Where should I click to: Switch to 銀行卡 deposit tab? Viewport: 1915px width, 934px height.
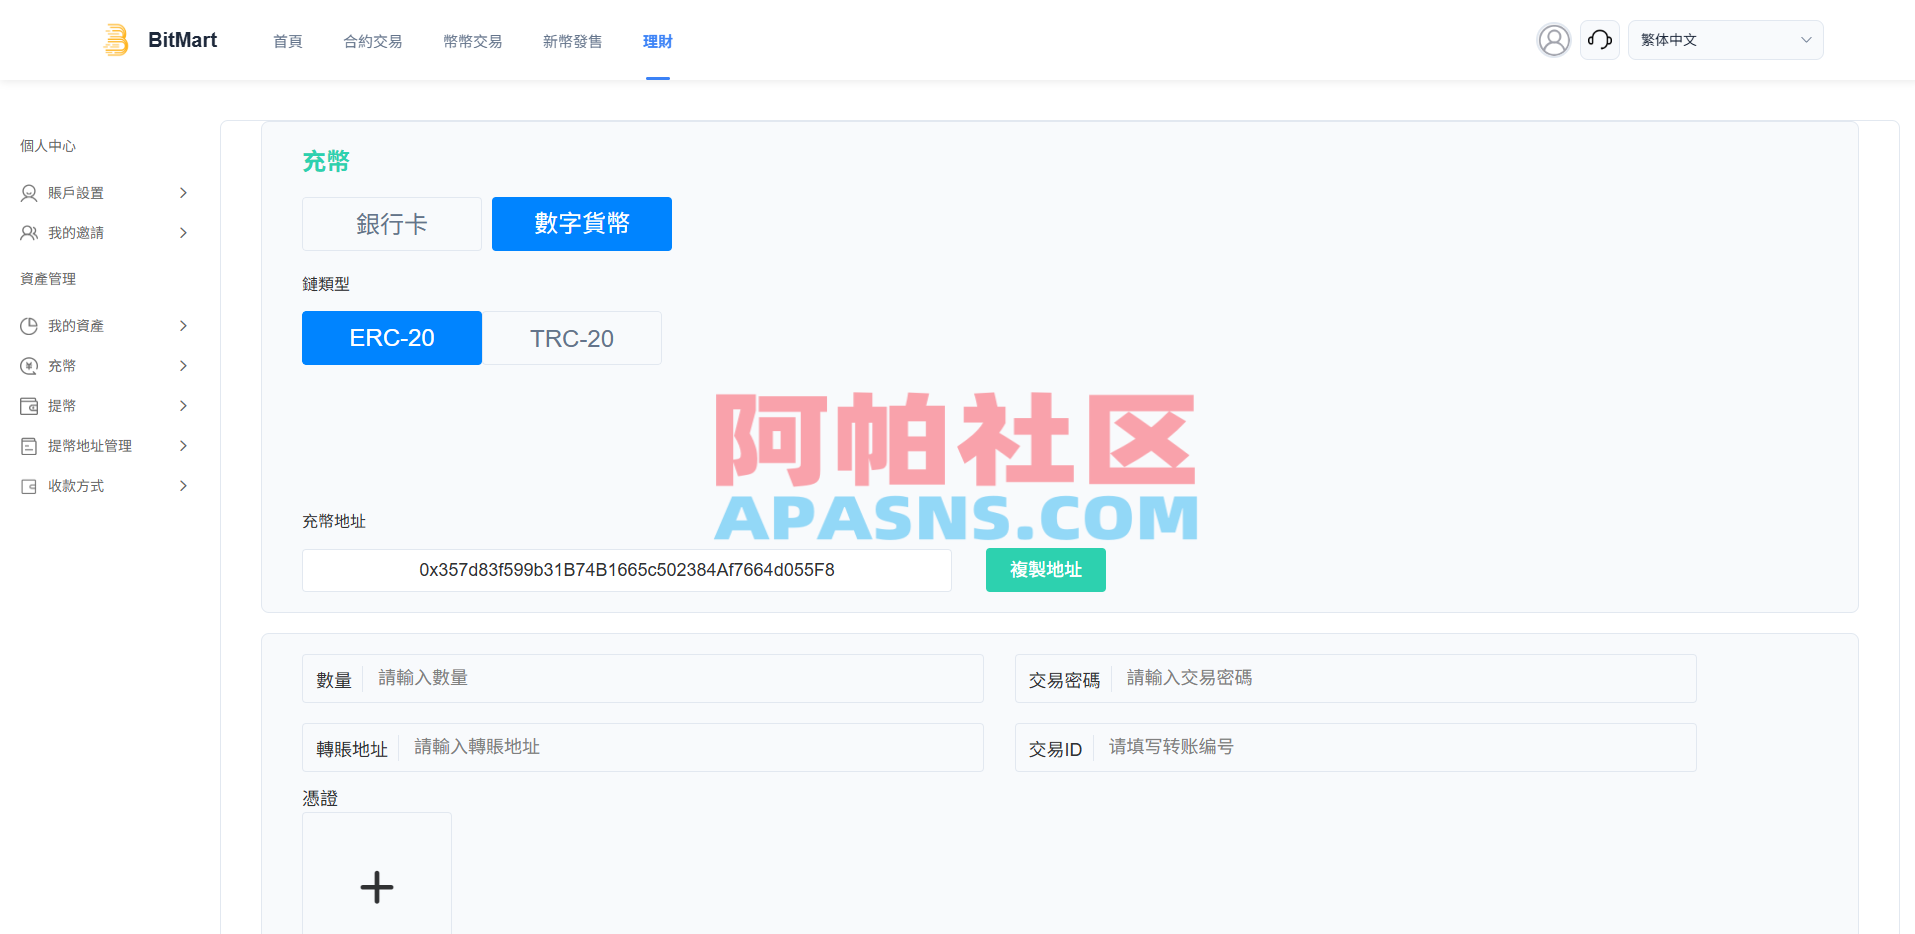pyautogui.click(x=392, y=224)
